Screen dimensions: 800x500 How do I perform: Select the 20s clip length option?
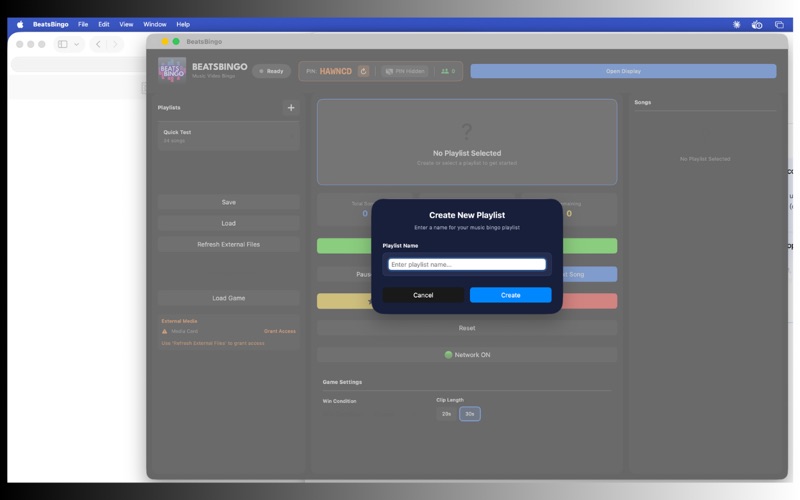click(446, 414)
